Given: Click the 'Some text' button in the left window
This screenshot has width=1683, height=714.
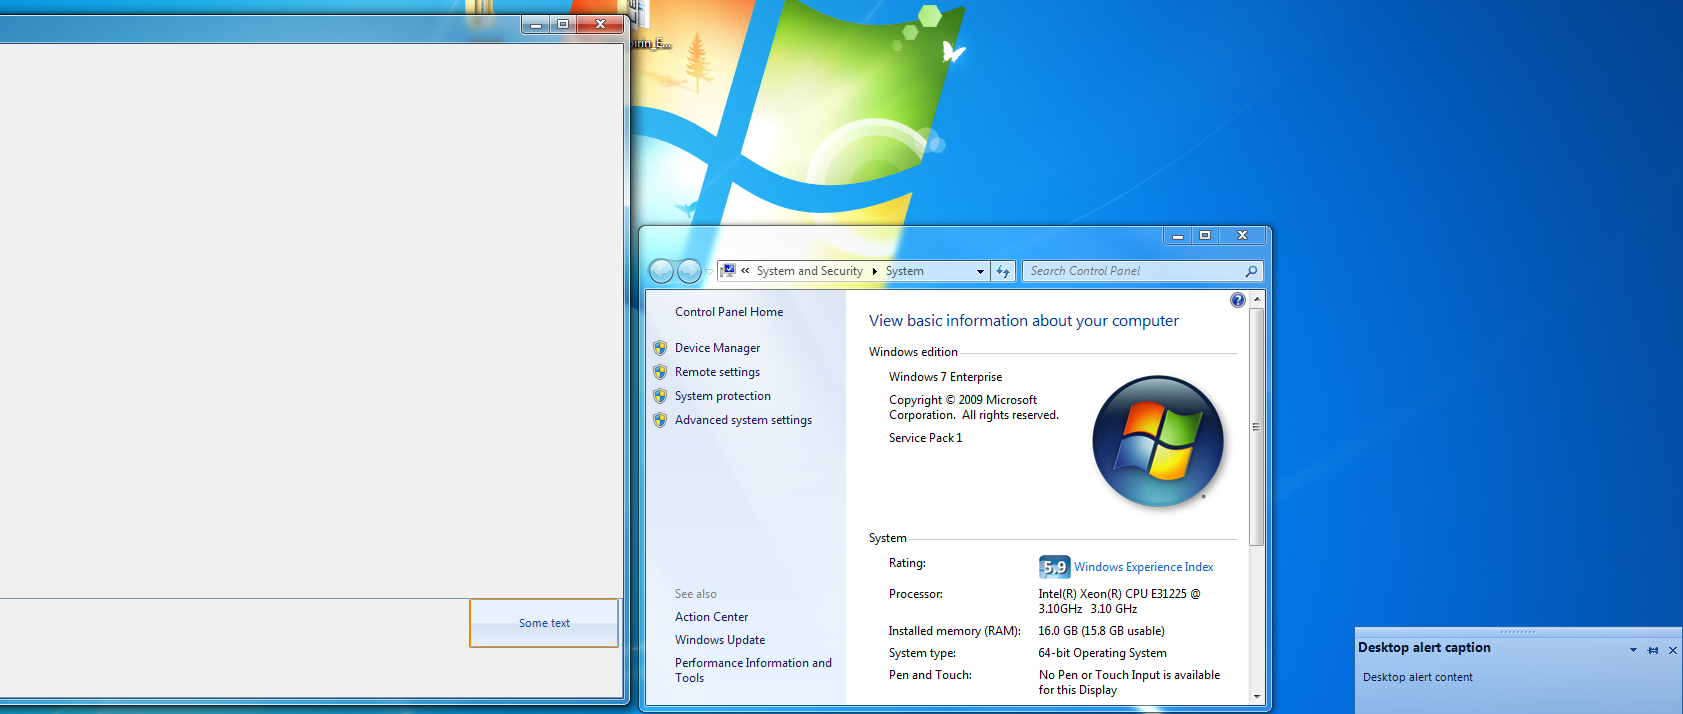Looking at the screenshot, I should coord(544,623).
